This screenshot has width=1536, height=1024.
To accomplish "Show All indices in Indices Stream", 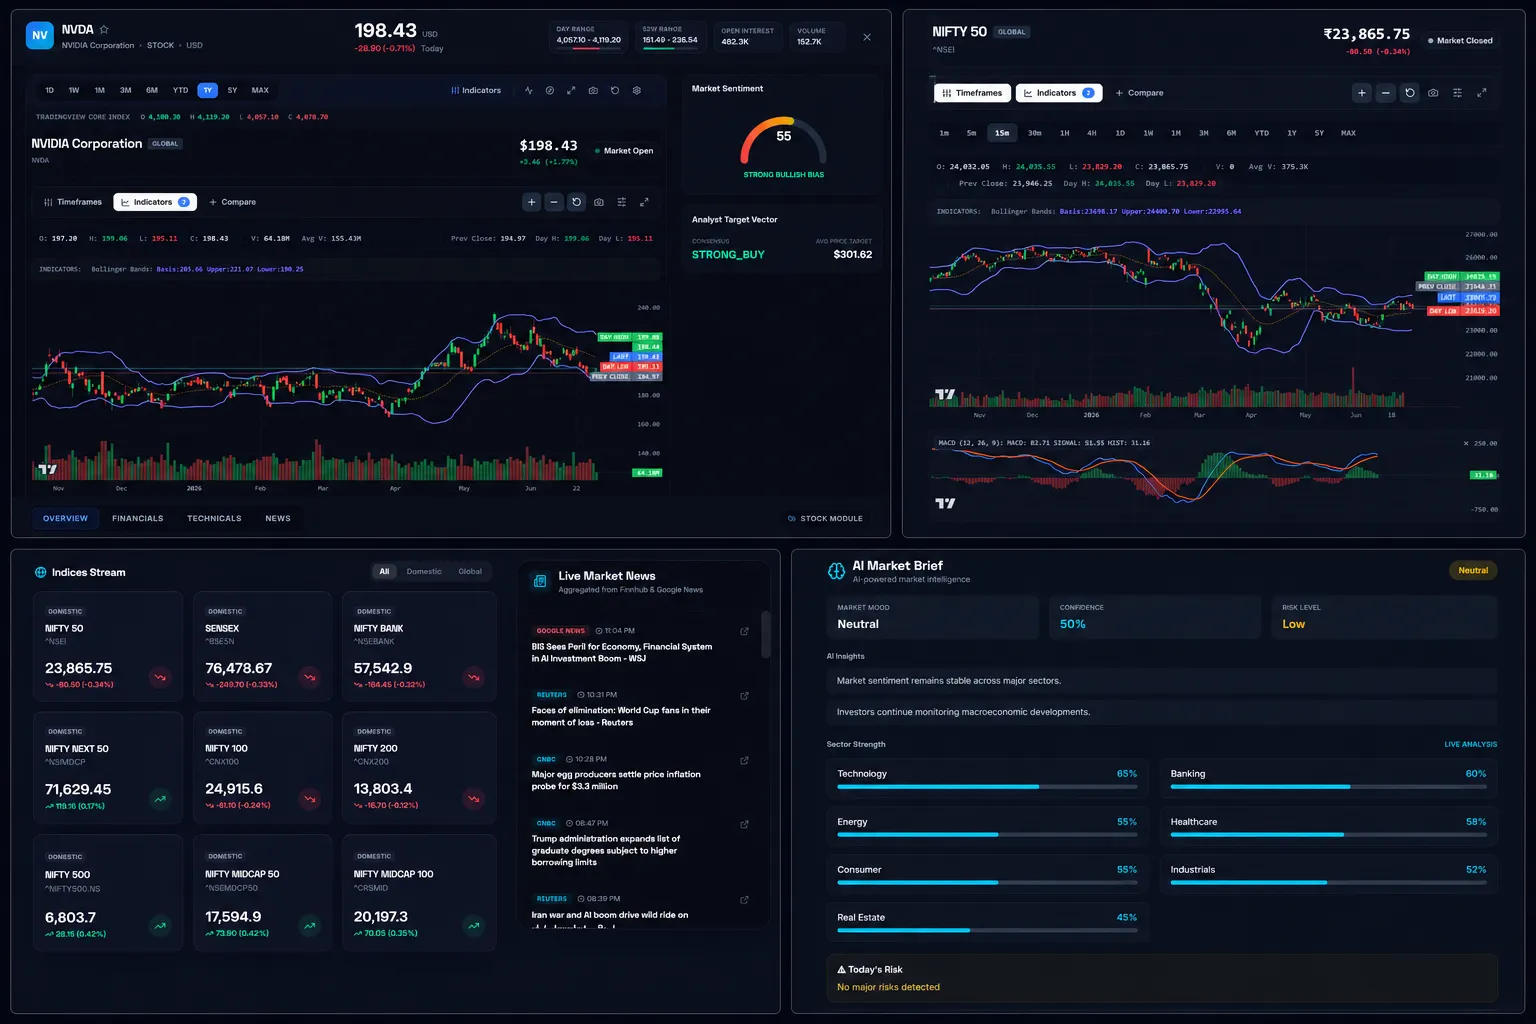I will (384, 572).
